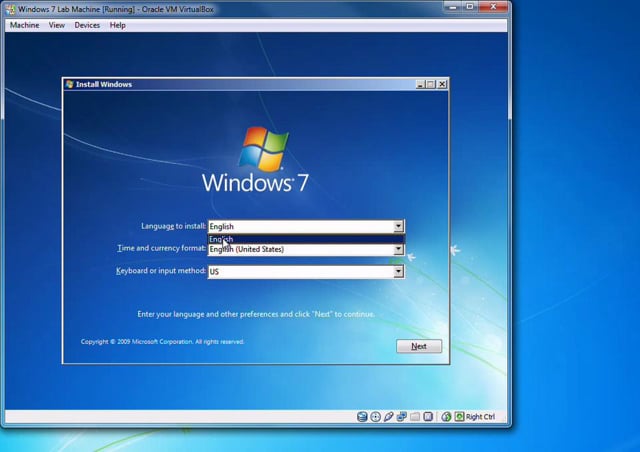
Task: Select the highlighted English option in the list
Action: click(306, 239)
